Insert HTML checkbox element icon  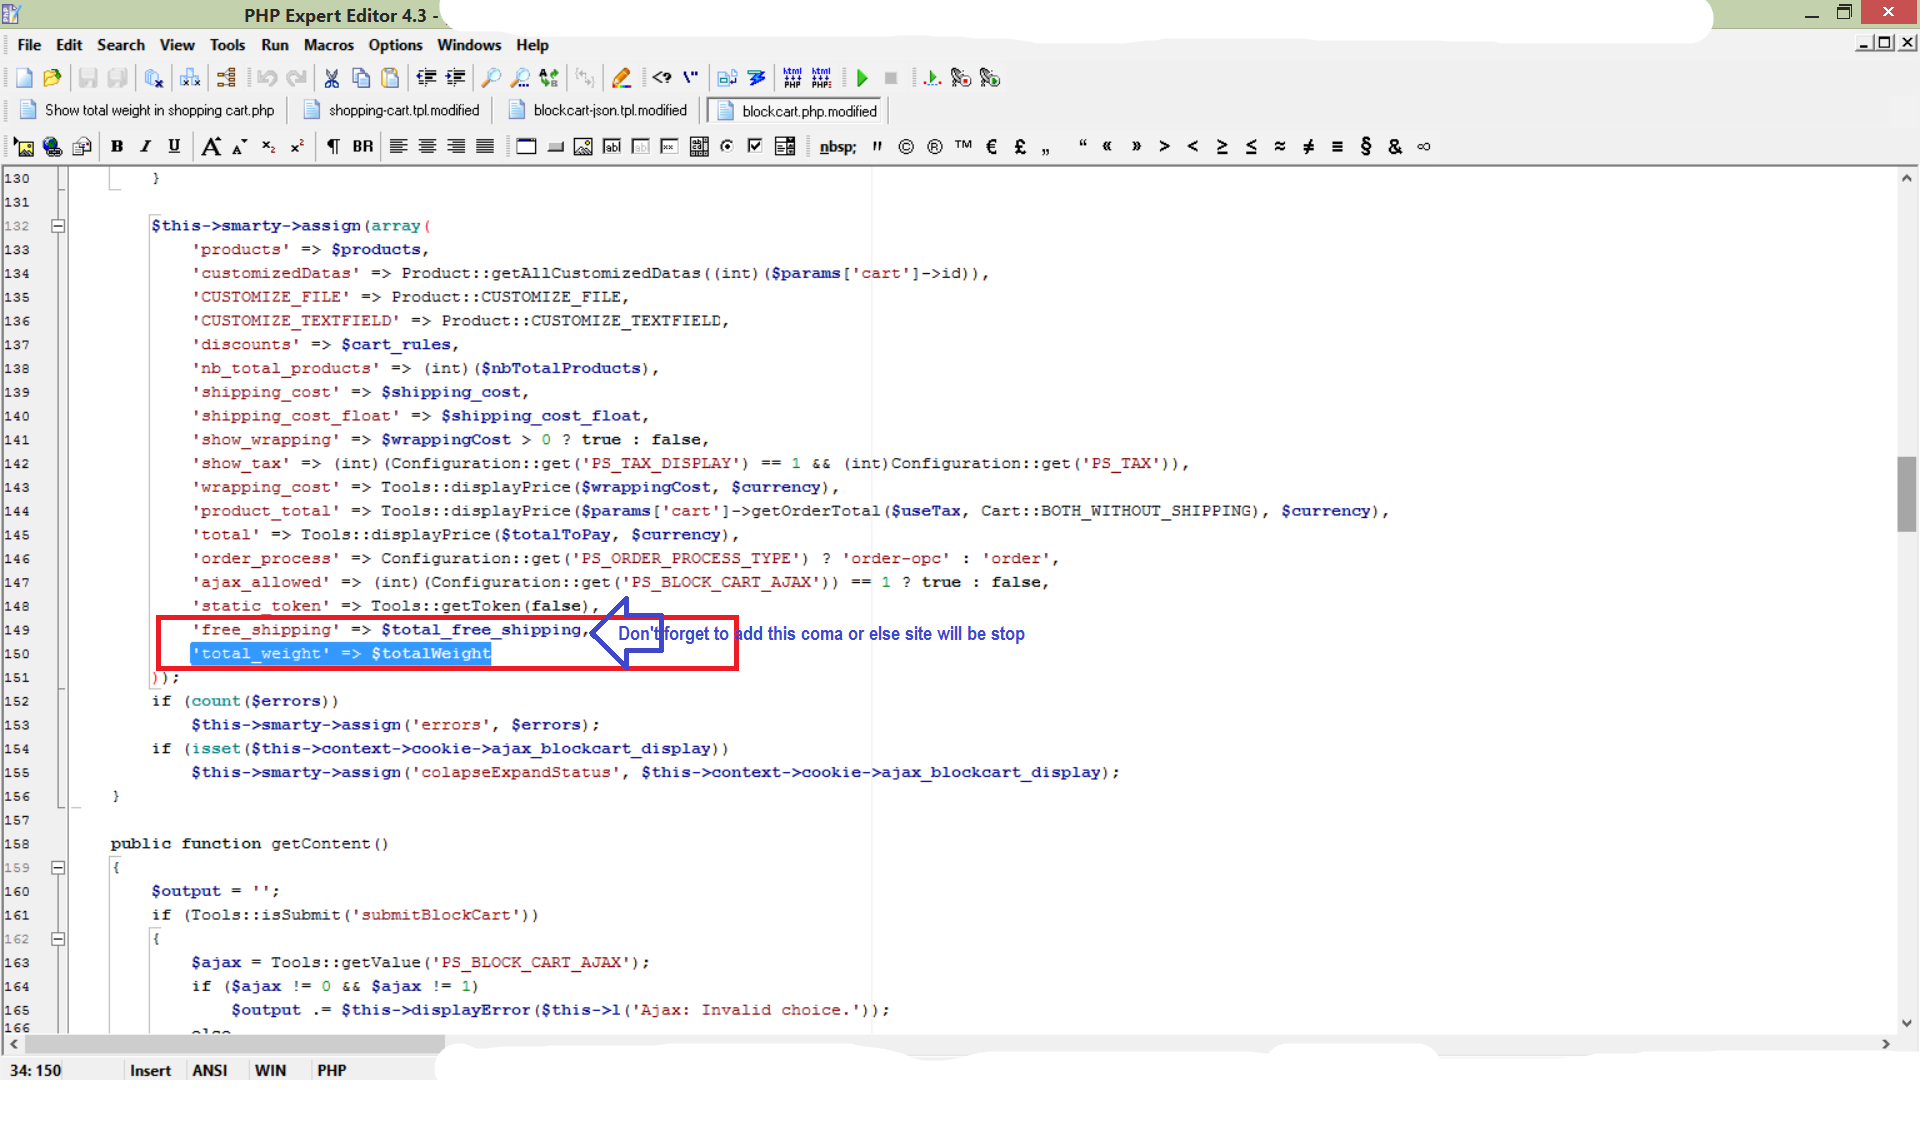pos(755,146)
